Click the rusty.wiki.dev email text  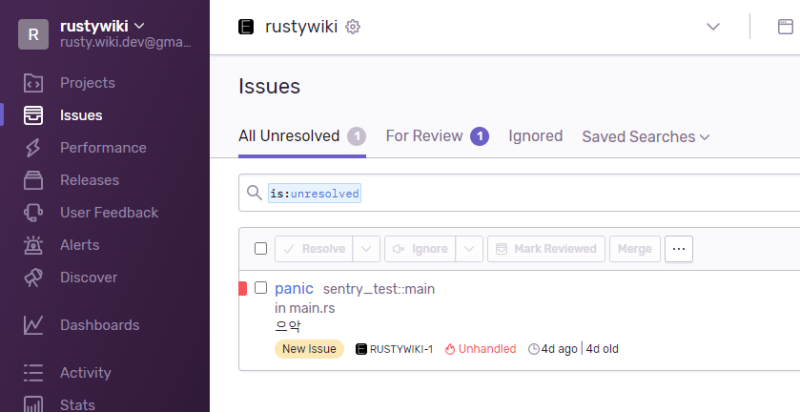(x=126, y=43)
